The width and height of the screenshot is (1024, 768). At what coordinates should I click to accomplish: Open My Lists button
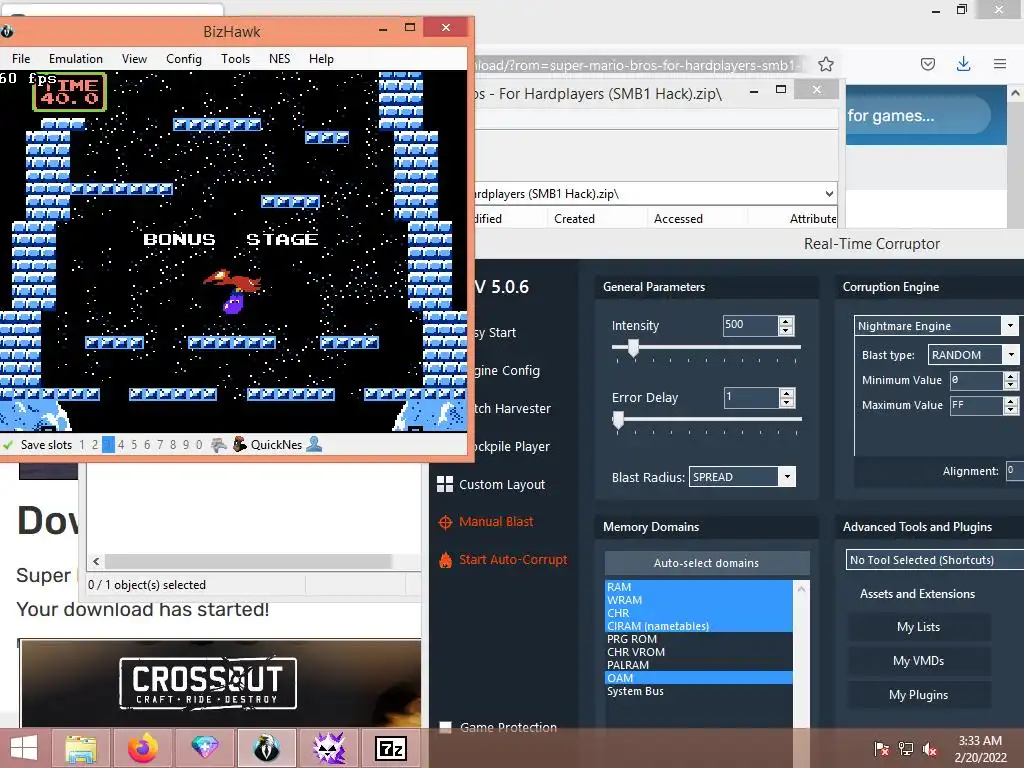coord(918,627)
